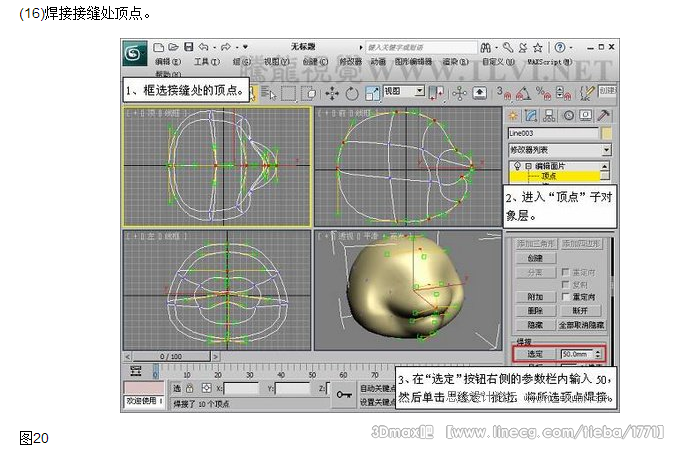Screen dimensions: 693x449
Task: Click the 断开 break button
Action: [x=580, y=311]
